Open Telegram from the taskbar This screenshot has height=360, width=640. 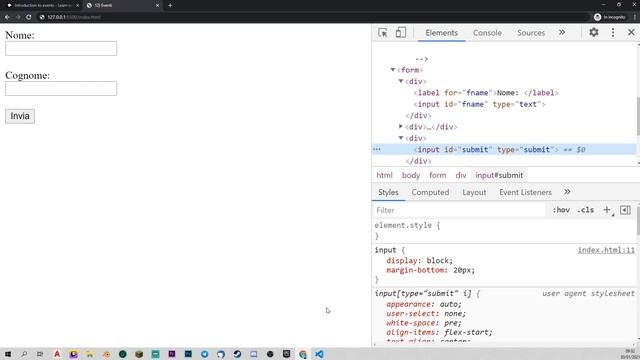[204, 354]
